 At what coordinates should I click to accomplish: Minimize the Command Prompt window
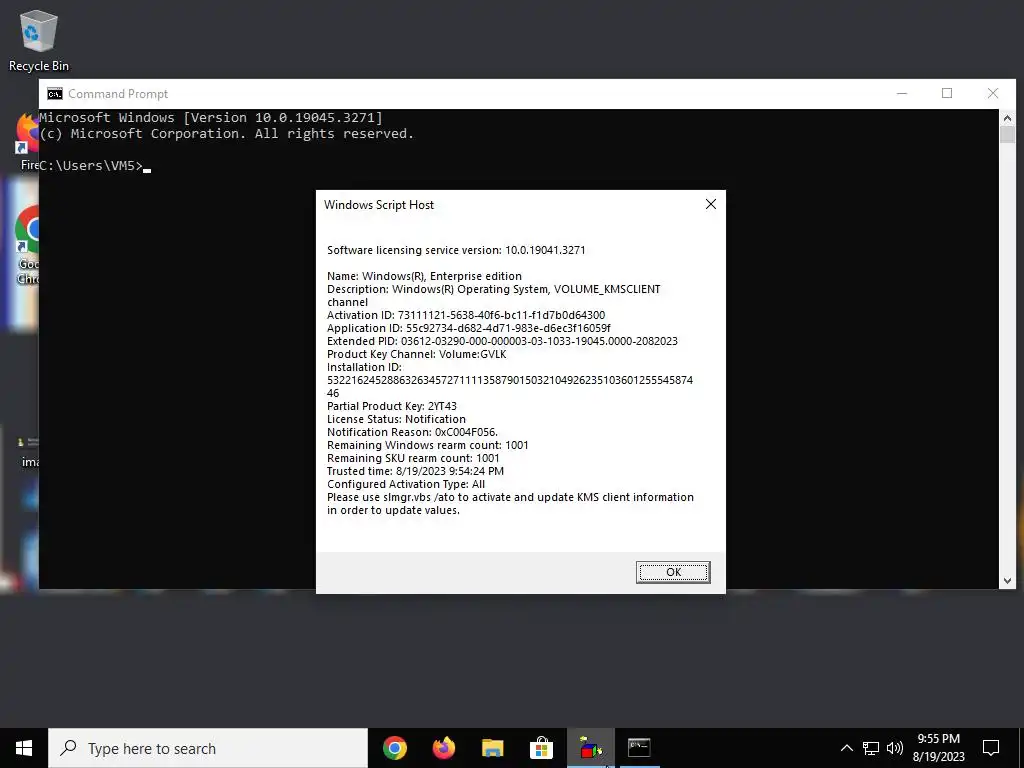click(x=902, y=93)
